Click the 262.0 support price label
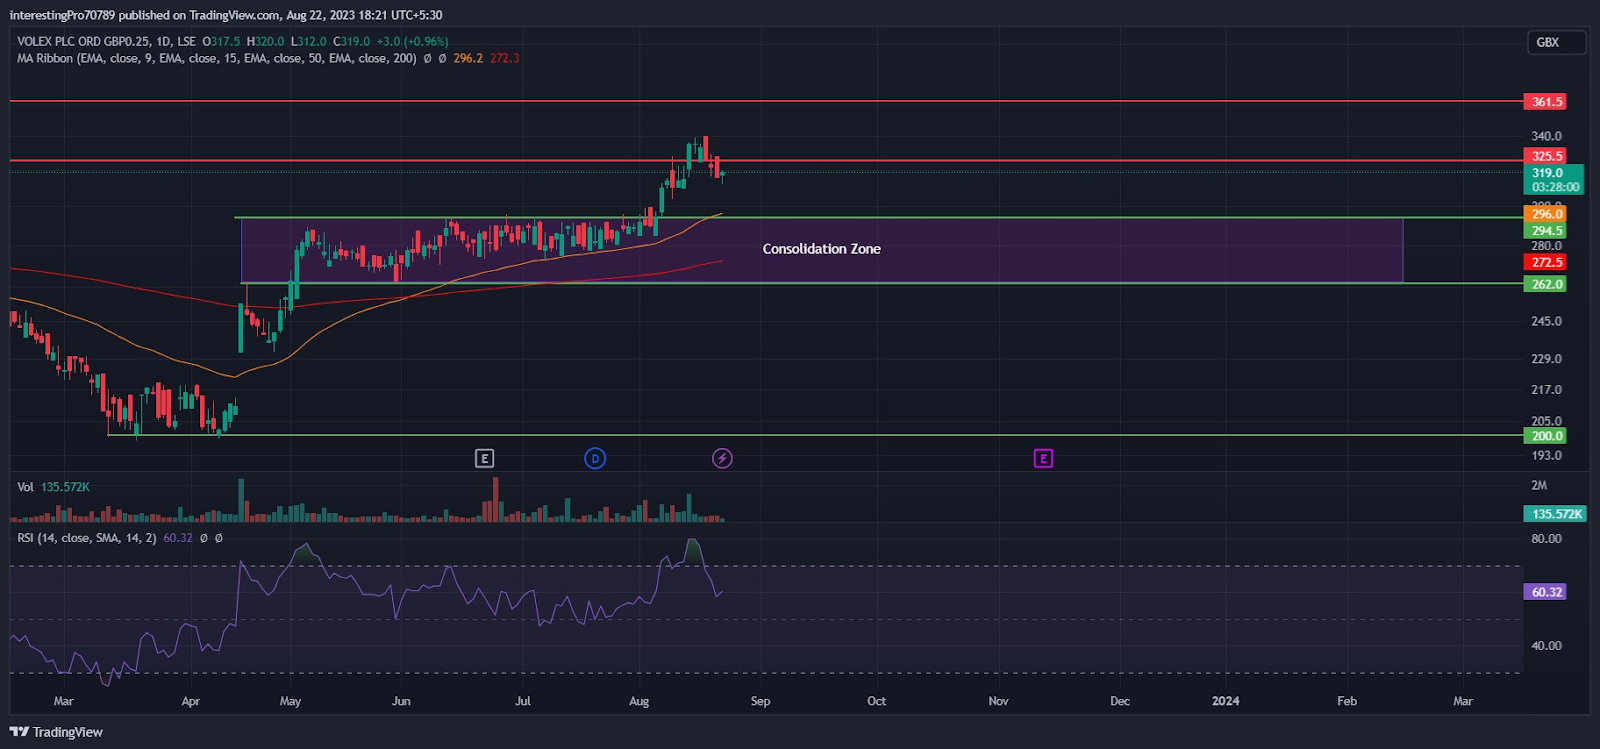Viewport: 1600px width, 749px height. [x=1546, y=284]
